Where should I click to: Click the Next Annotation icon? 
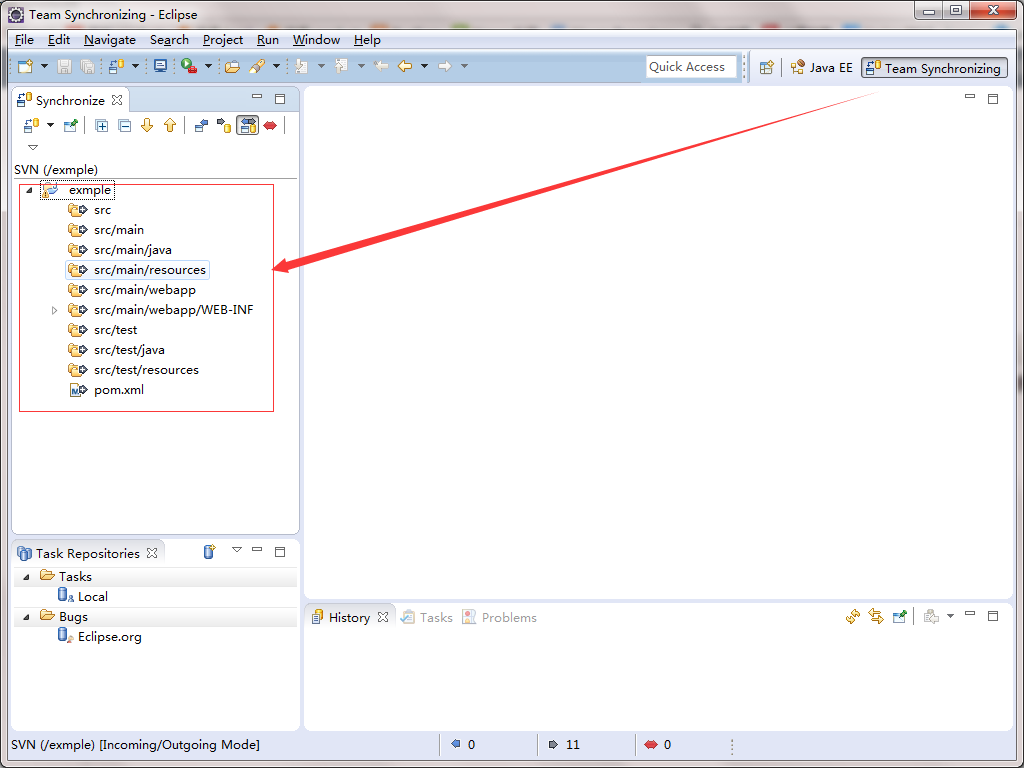pos(301,66)
